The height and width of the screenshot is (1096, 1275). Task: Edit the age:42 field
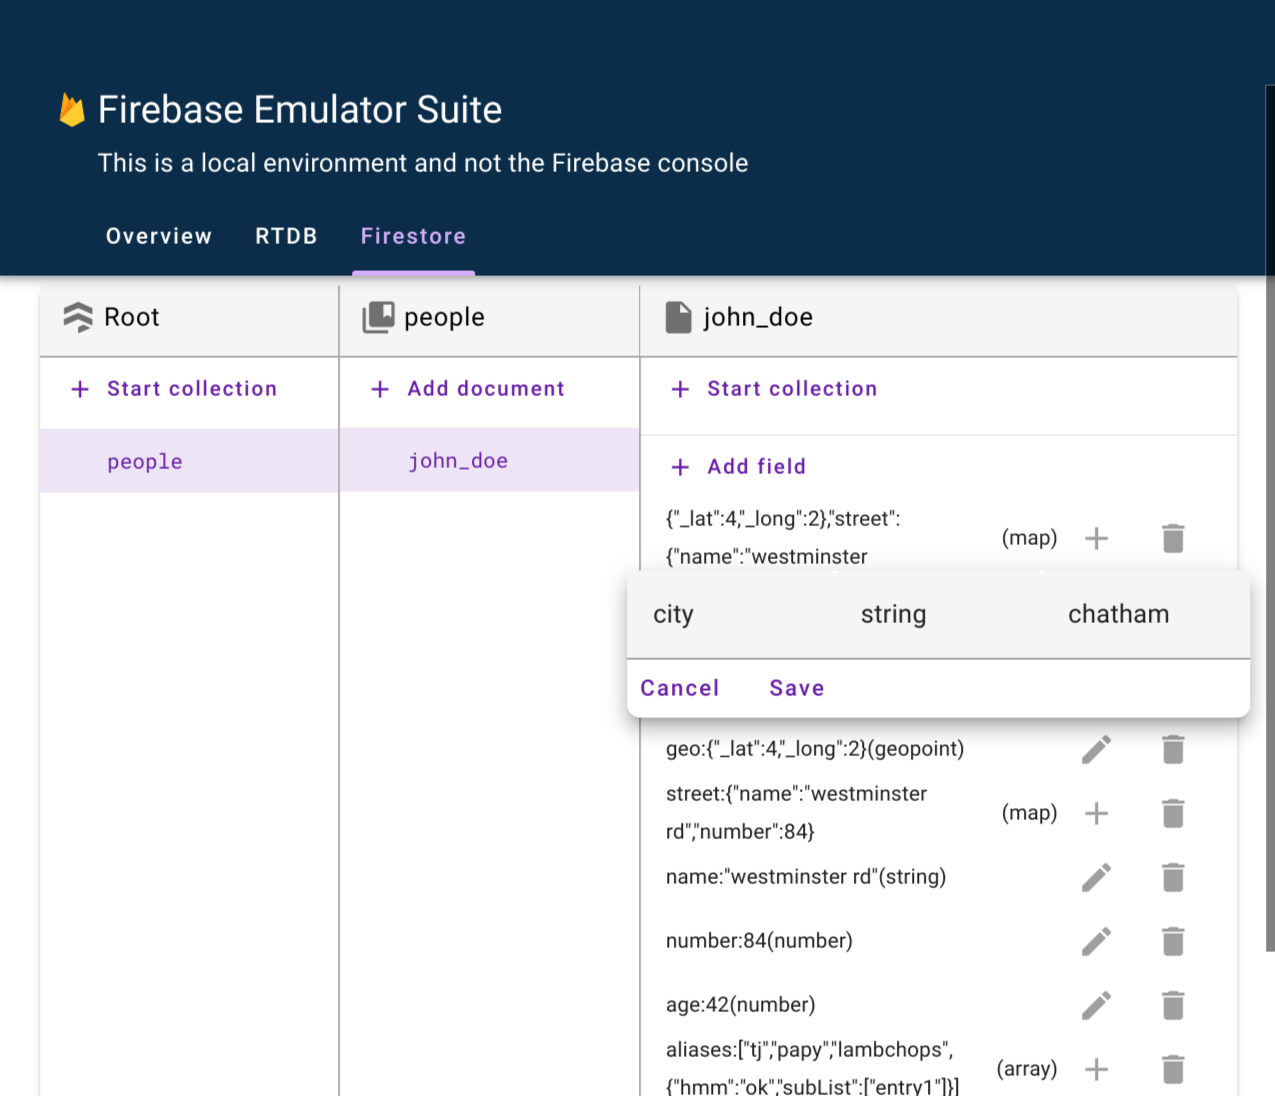[x=1097, y=1005]
